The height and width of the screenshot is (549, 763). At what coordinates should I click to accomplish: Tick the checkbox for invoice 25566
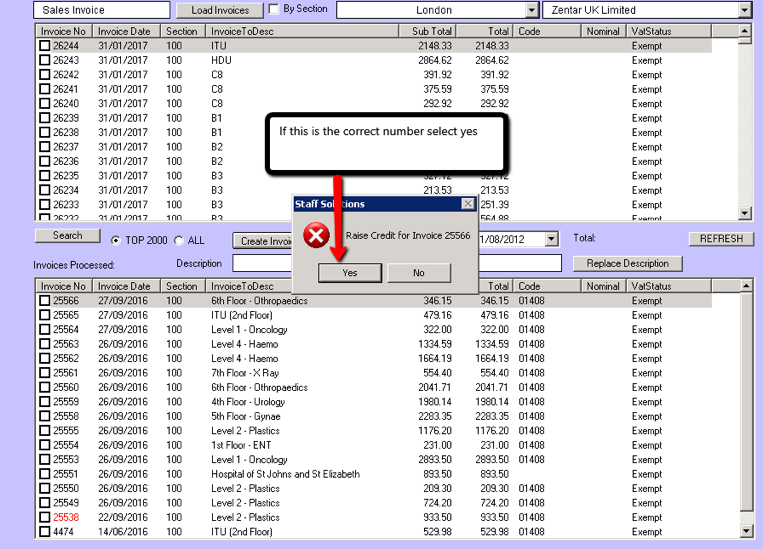pyautogui.click(x=45, y=301)
